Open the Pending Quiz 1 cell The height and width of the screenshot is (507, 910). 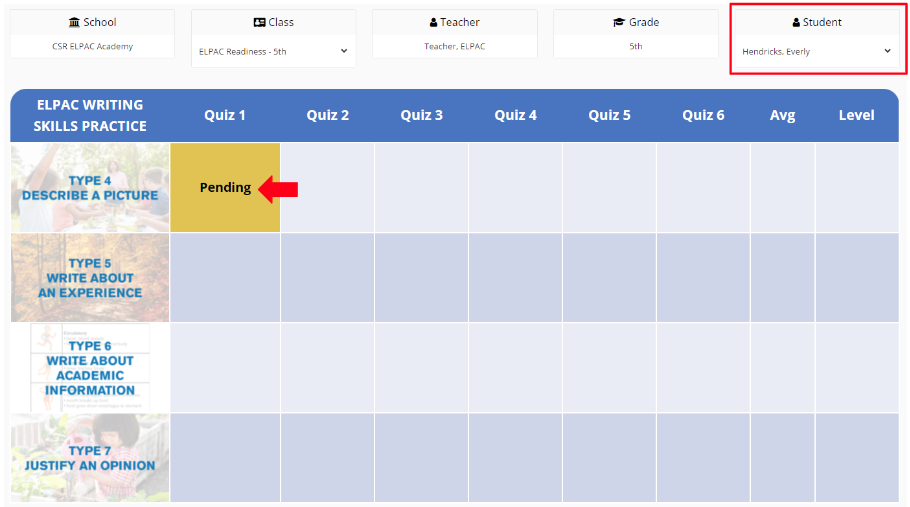(x=225, y=188)
